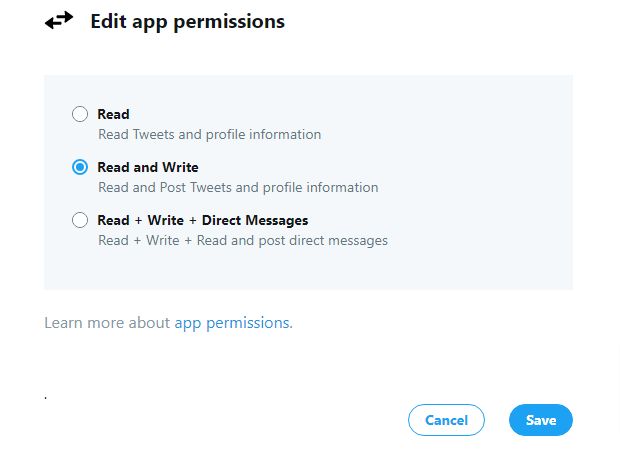The image size is (620, 453).
Task: Click the small stray dot at lower left
Action: tap(46, 398)
